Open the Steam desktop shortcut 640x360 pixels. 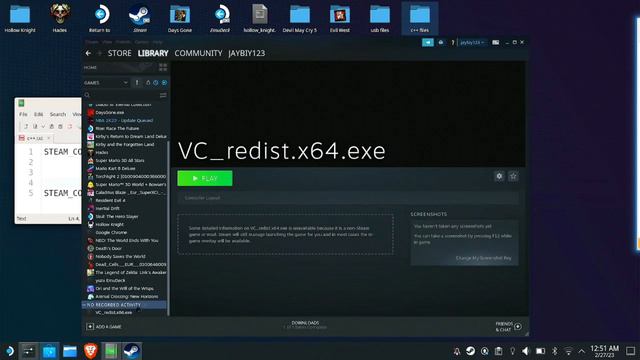[140, 18]
